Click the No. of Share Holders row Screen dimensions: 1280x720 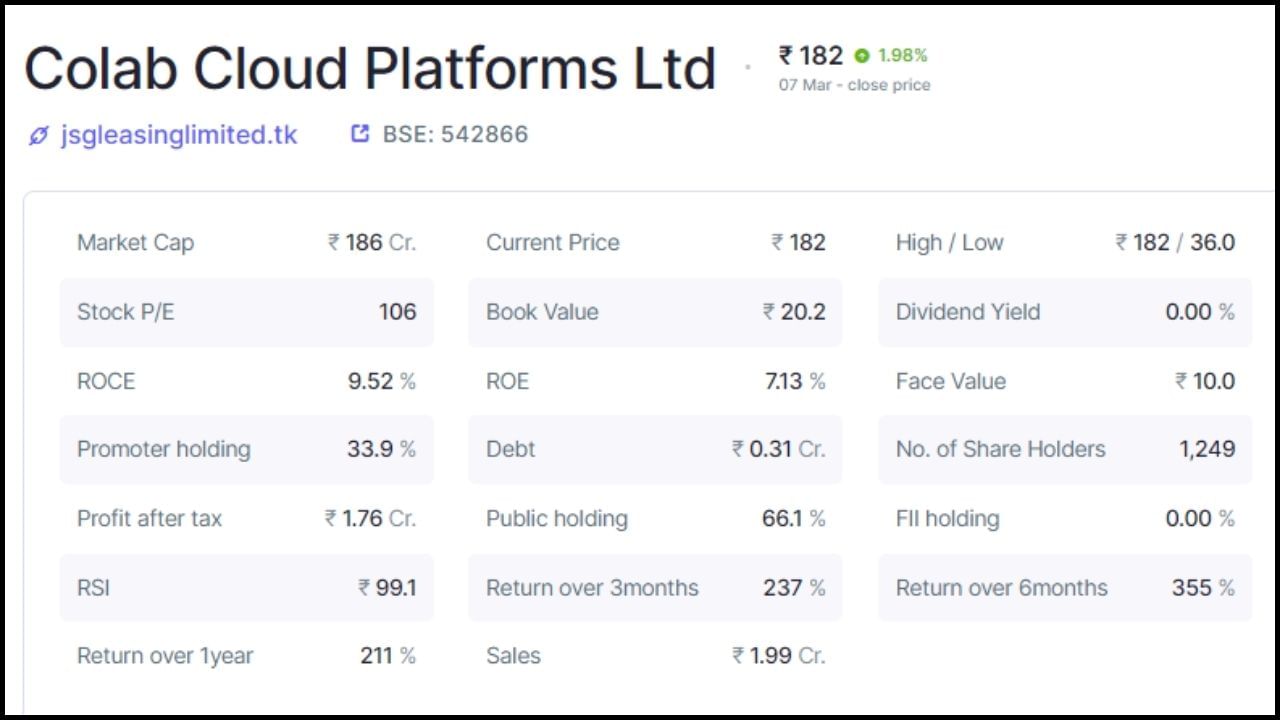click(x=1065, y=449)
